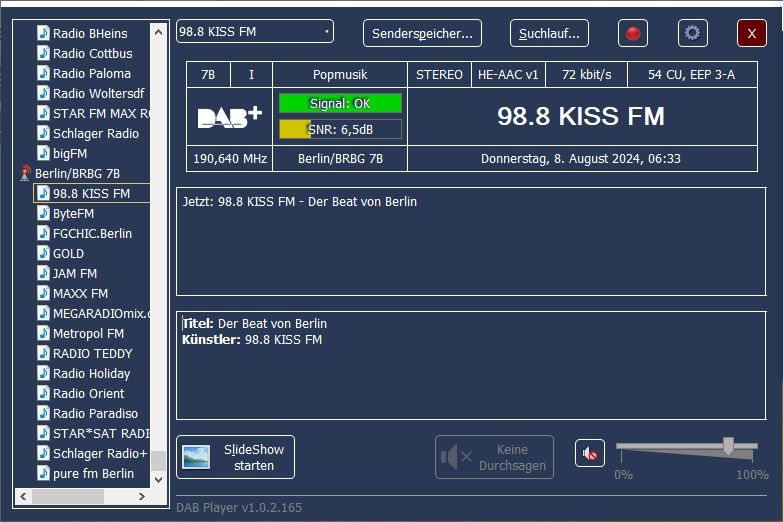This screenshot has height=522, width=783.
Task: Click the music note icon beside GOLD
Action: pos(43,253)
